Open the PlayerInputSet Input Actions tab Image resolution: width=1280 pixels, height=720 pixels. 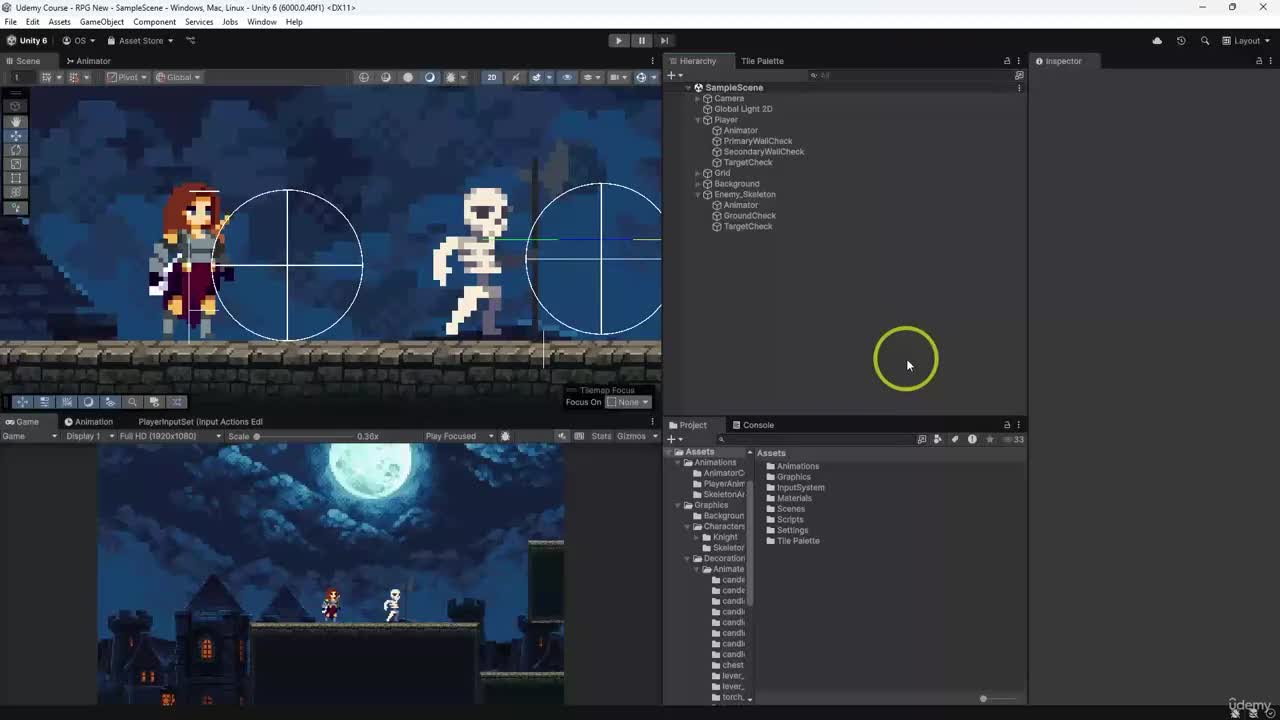coord(200,422)
